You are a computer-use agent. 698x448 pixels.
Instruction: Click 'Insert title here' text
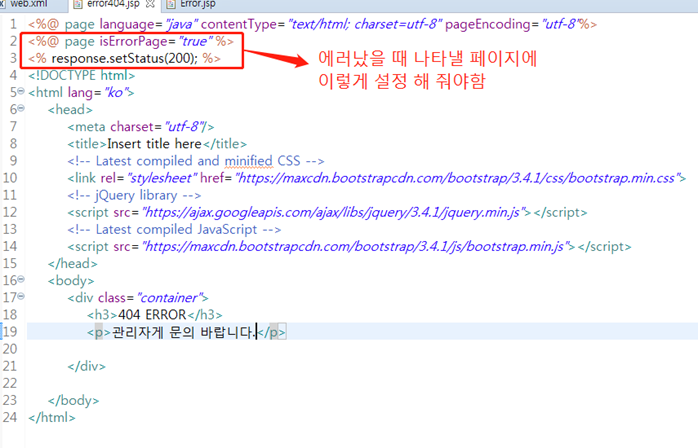tap(154, 144)
